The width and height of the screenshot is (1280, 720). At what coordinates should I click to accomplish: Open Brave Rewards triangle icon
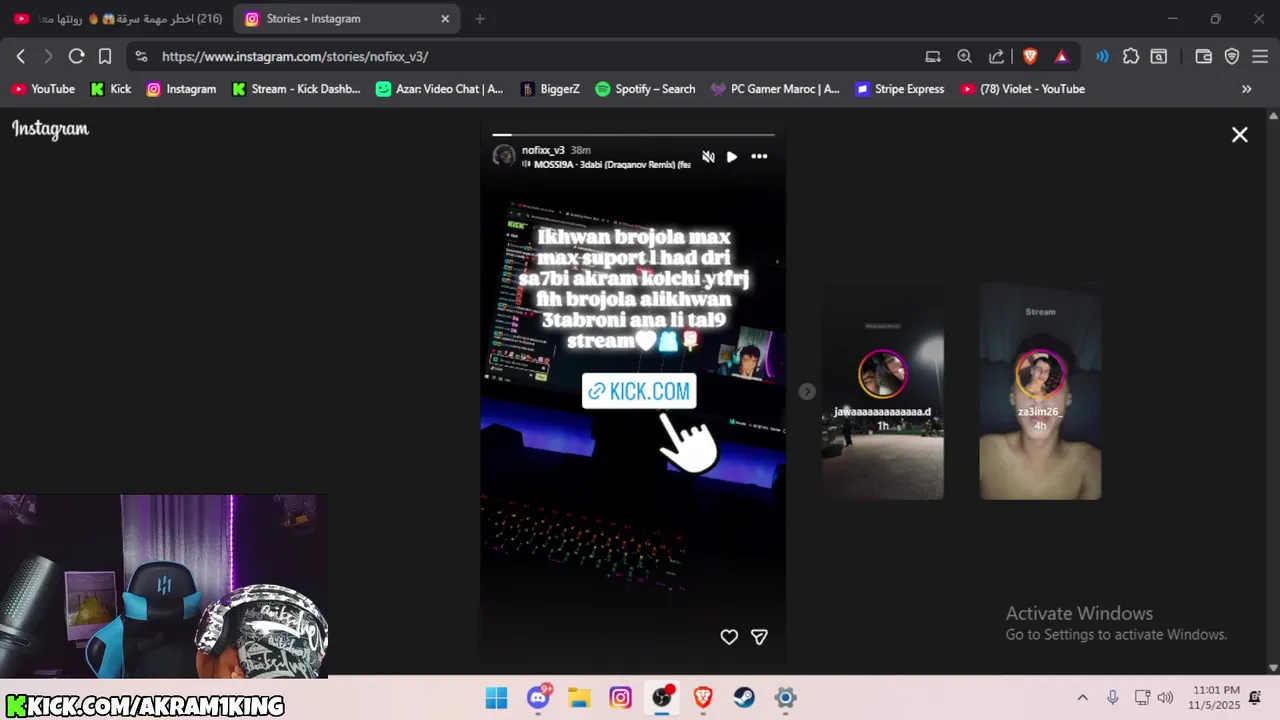click(x=1062, y=57)
